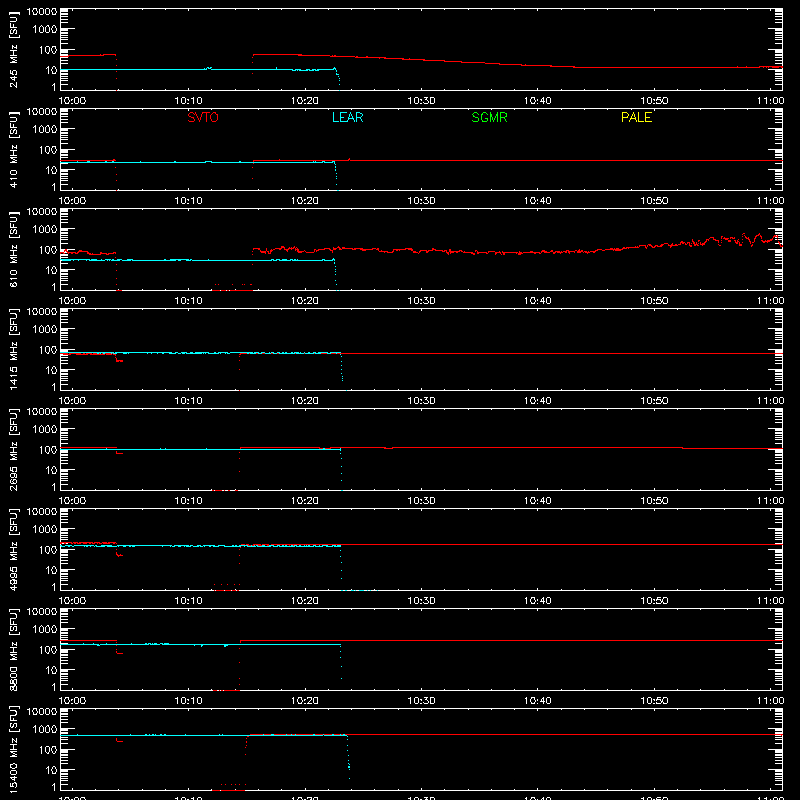
Task: Click 10:00 tick under the 2695 MHz panel
Action: pos(72,501)
